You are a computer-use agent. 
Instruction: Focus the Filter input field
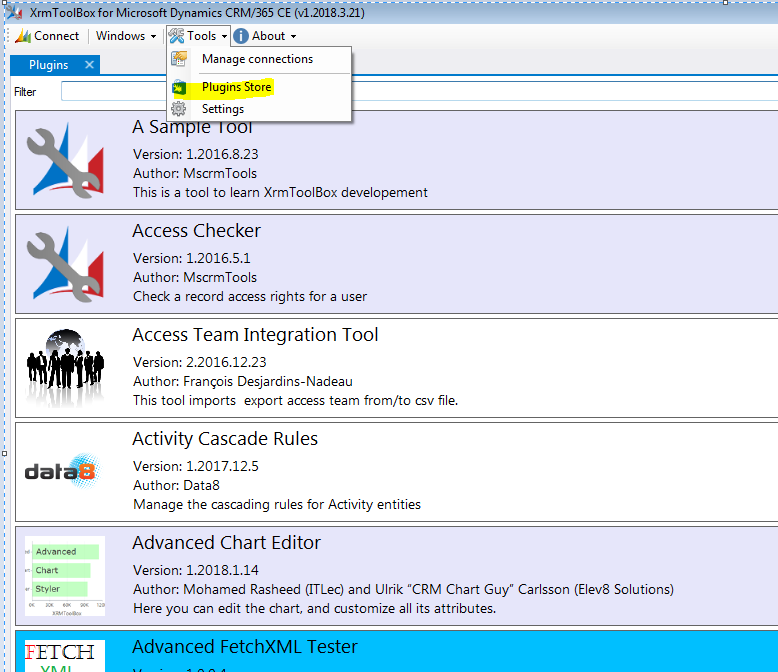(419, 91)
